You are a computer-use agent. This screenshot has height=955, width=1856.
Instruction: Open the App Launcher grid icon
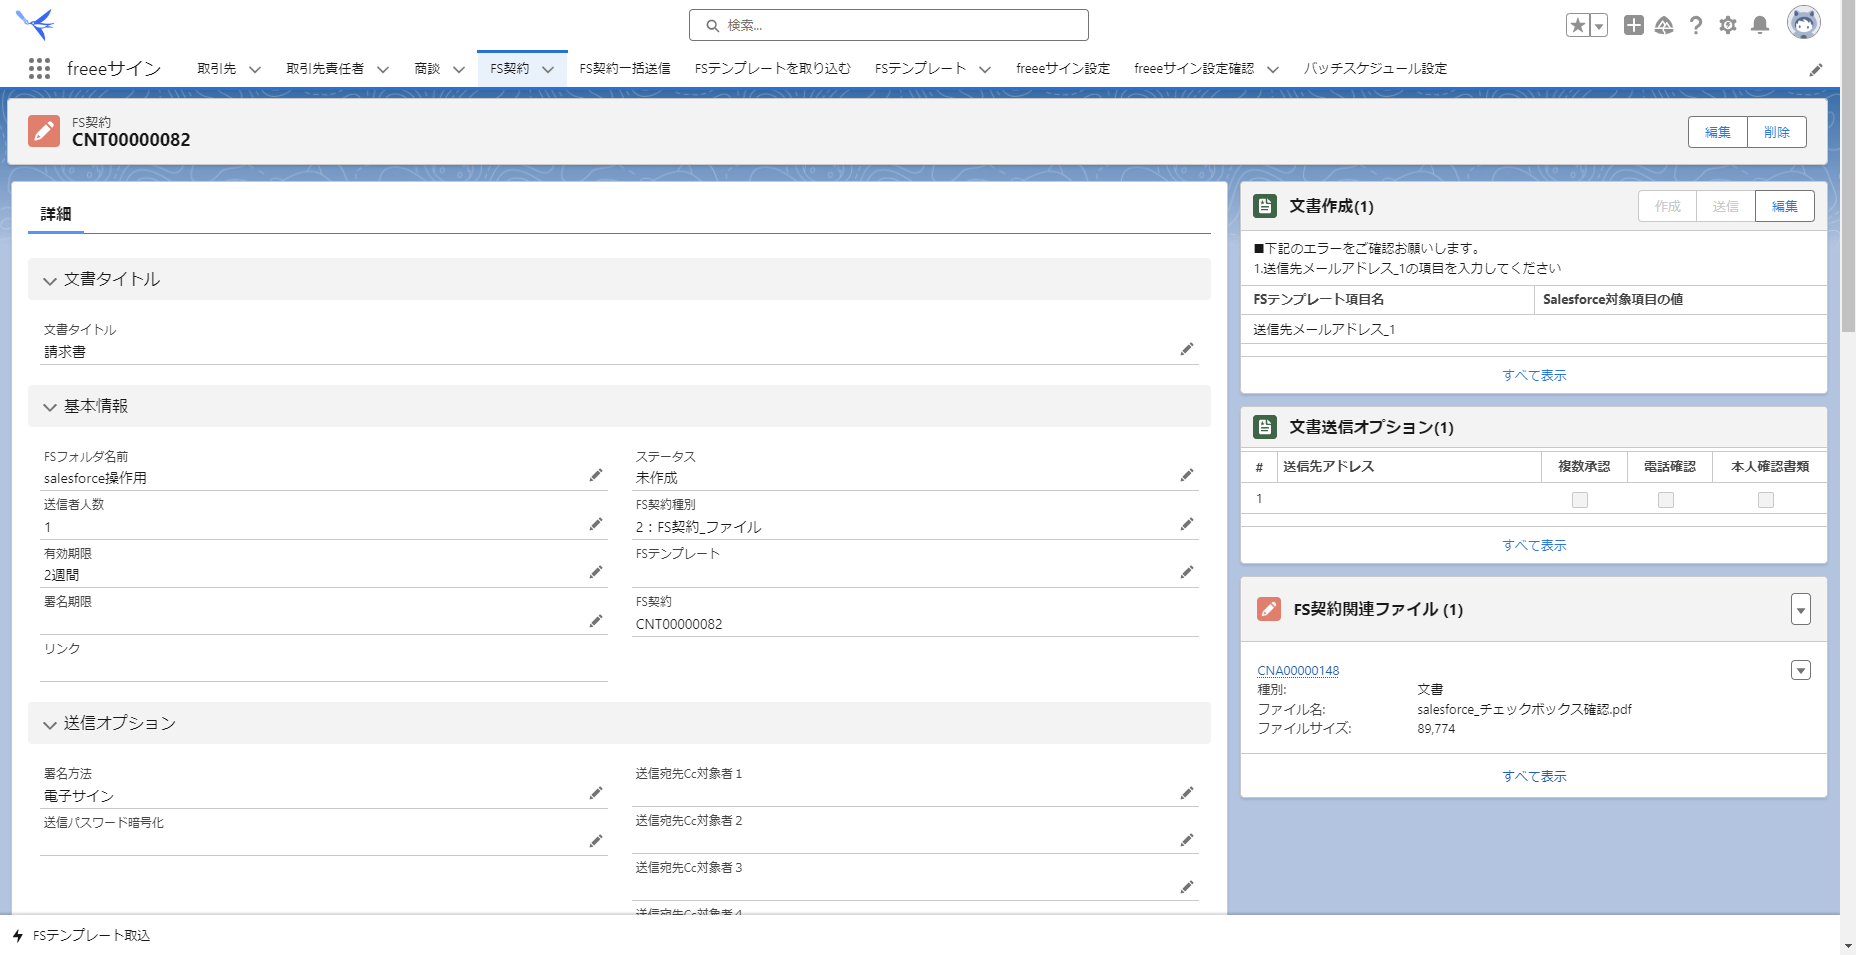(39, 68)
